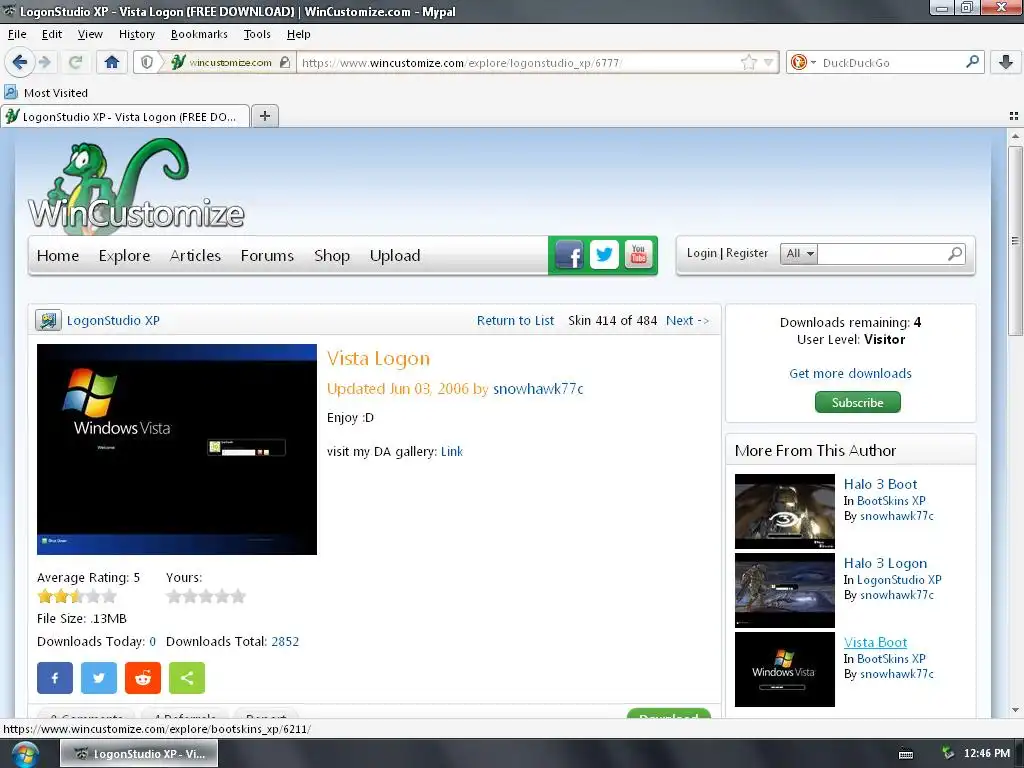Go back with the browser back arrow

coord(20,63)
